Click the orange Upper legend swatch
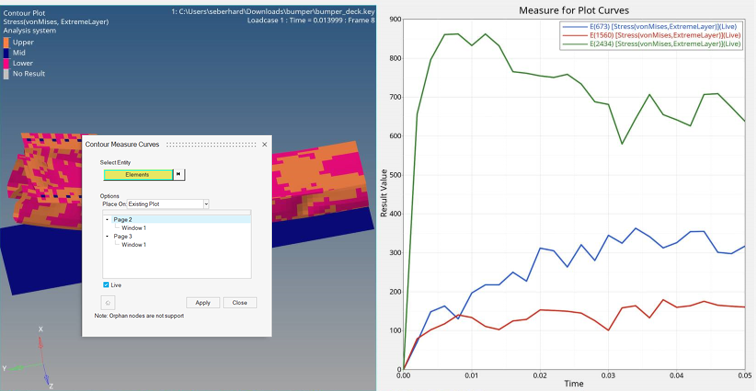Viewport: 756px width, 391px height. tap(6, 42)
